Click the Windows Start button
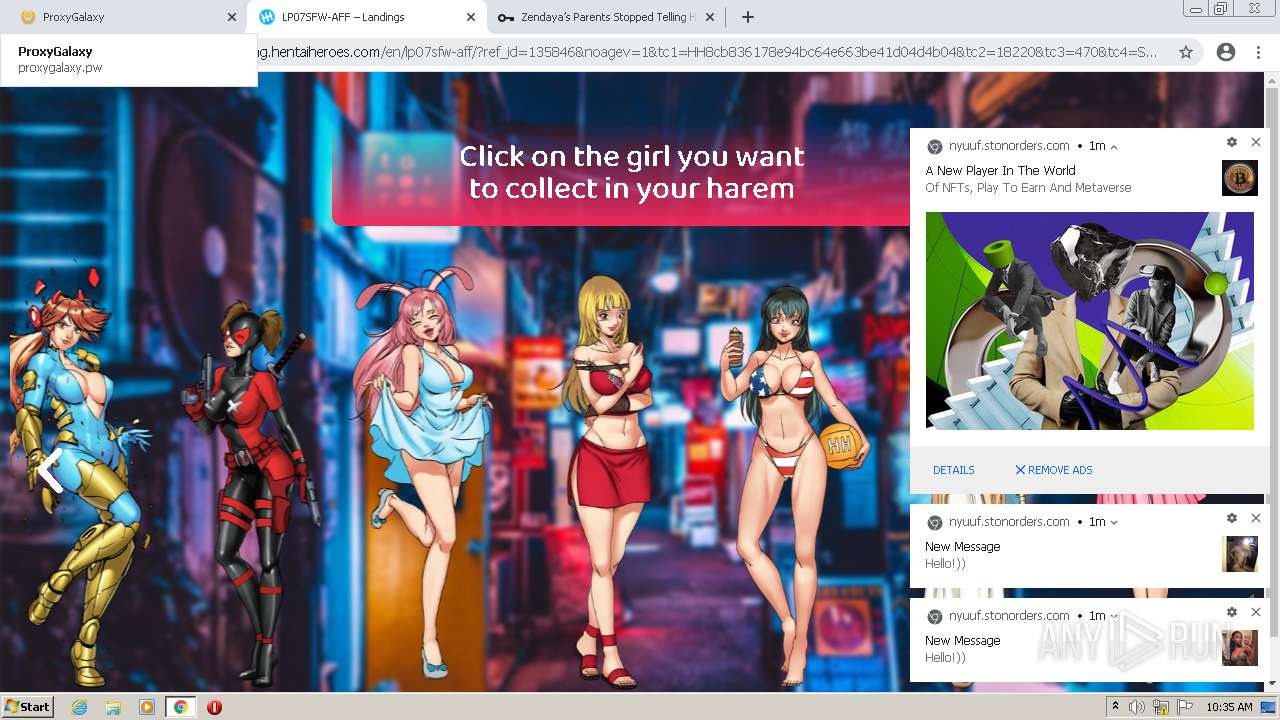Viewport: 1280px width, 720px height. (28, 707)
